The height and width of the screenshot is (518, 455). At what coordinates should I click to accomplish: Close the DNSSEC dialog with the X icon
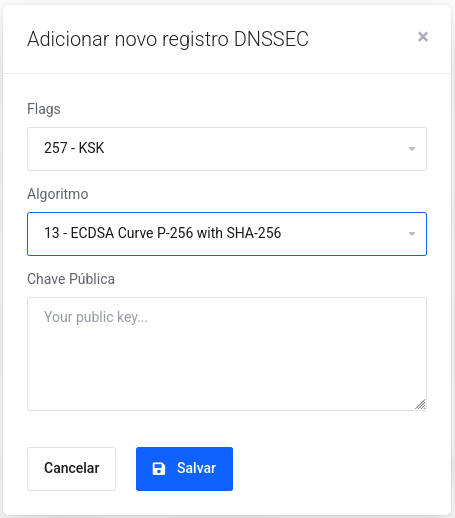click(x=423, y=37)
